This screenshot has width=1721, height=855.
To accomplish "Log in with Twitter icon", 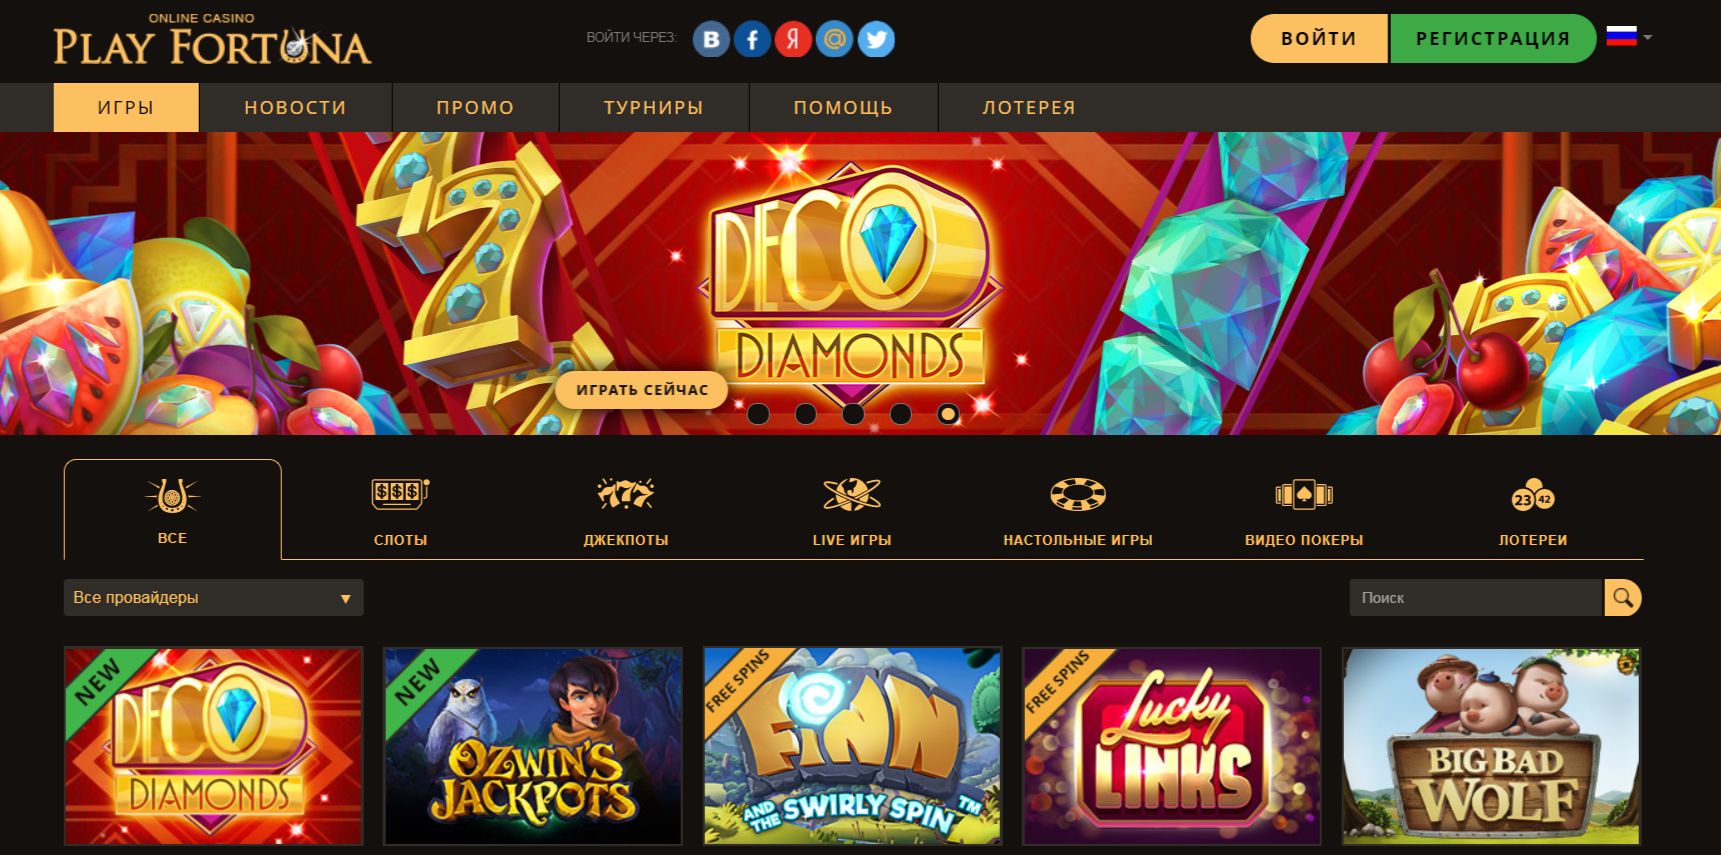I will tap(876, 39).
